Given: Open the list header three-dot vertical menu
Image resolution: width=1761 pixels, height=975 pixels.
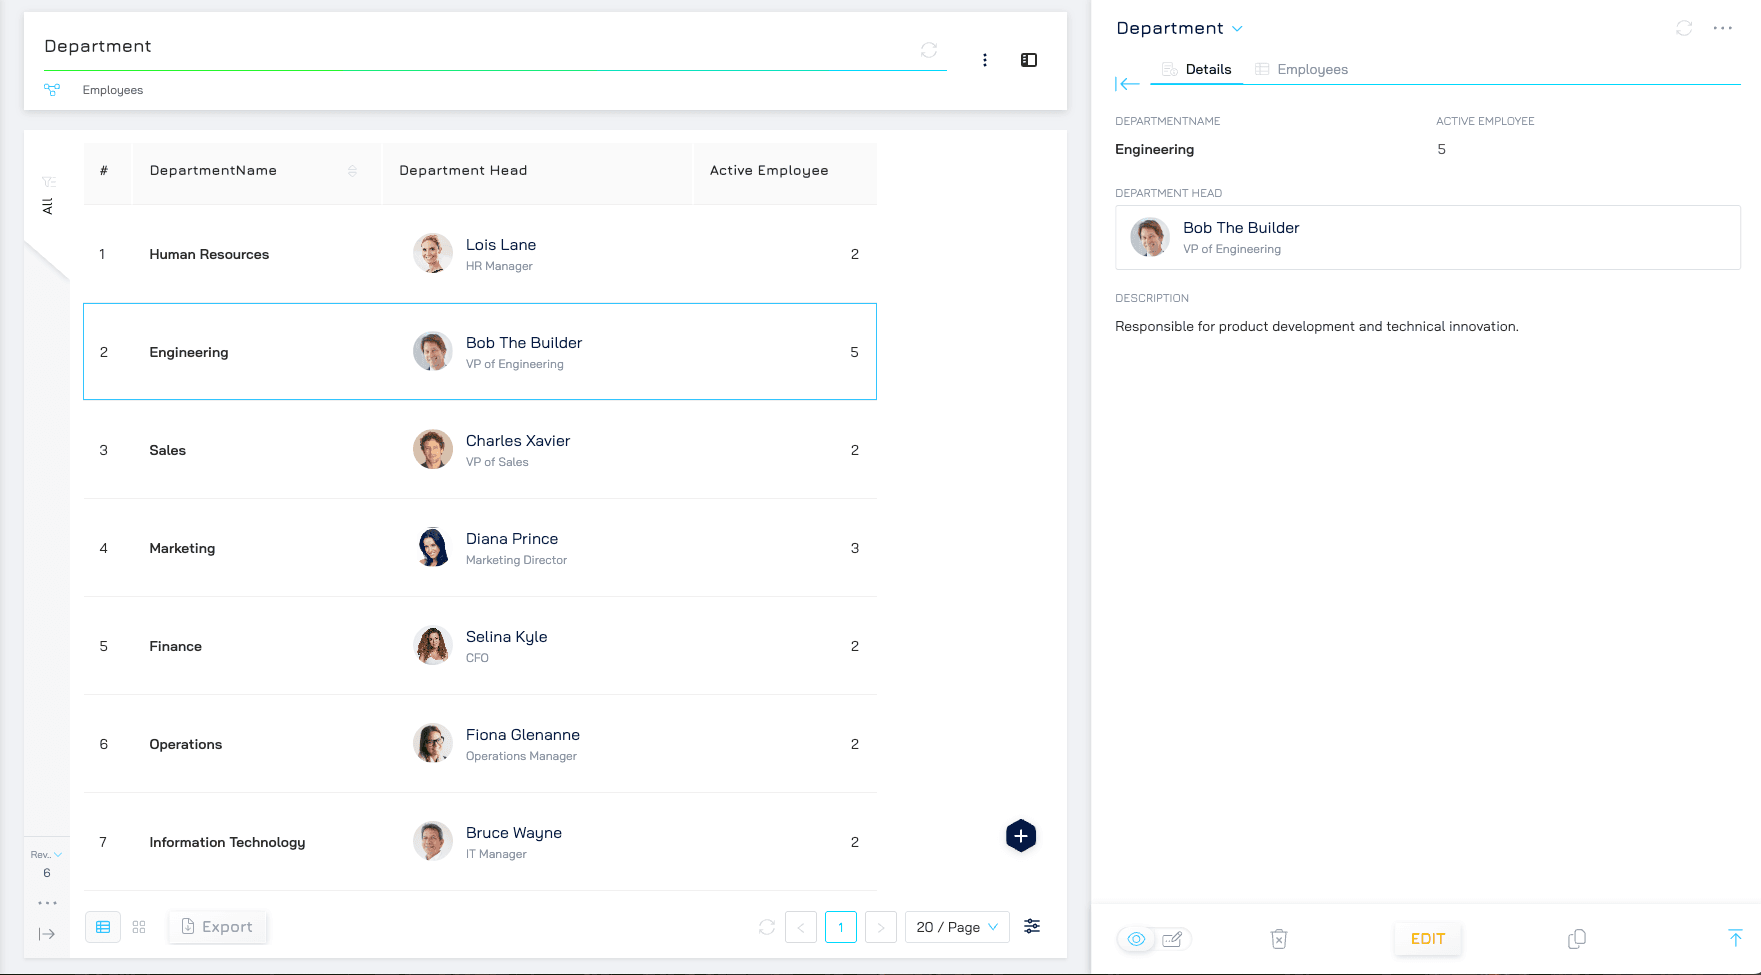Looking at the screenshot, I should click(985, 60).
